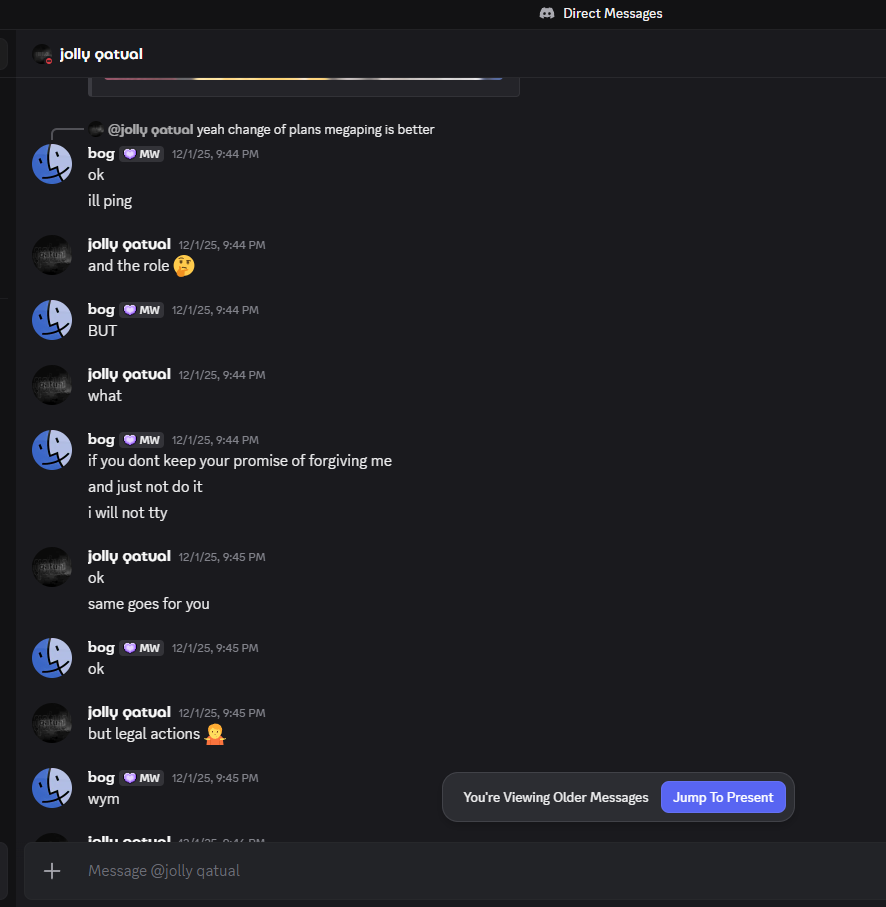Open jolly qatual's avatar in the header
The width and height of the screenshot is (886, 907).
pyautogui.click(x=42, y=54)
